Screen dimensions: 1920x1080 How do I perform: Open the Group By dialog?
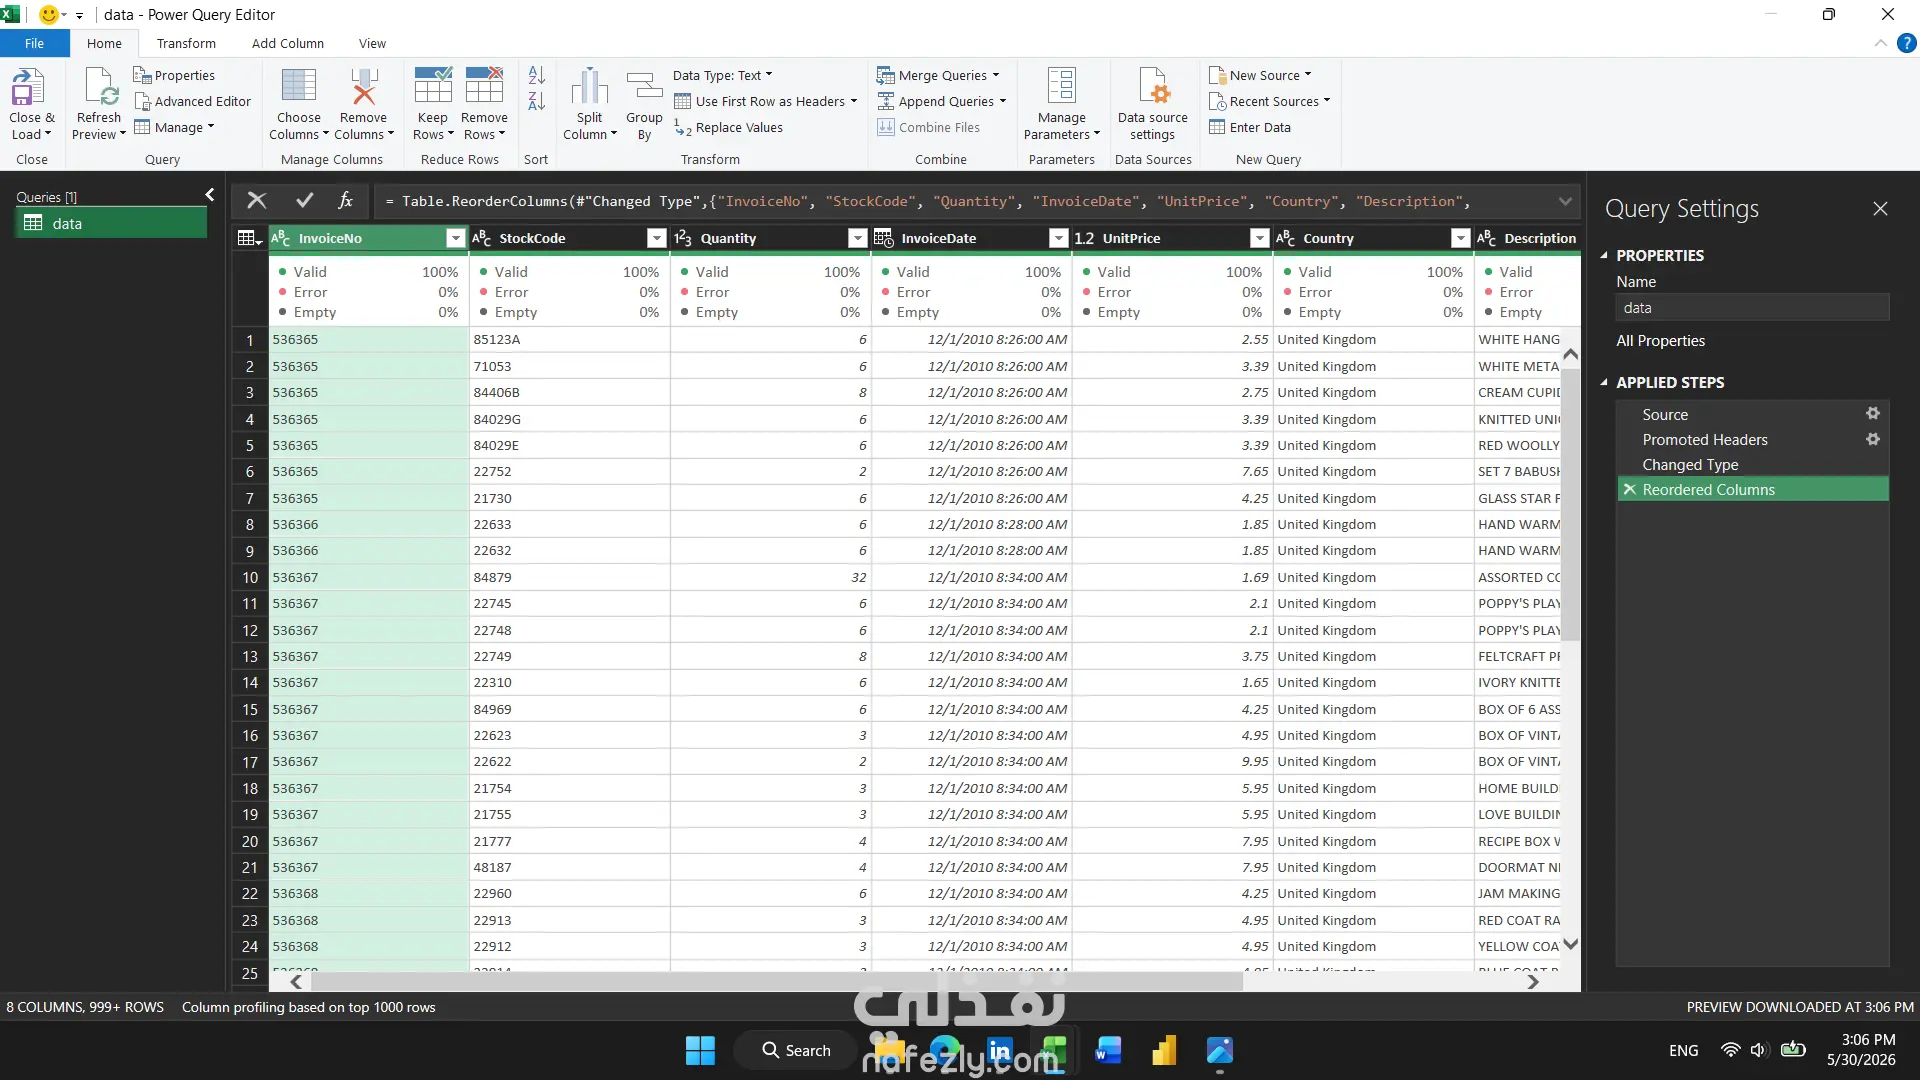point(644,104)
